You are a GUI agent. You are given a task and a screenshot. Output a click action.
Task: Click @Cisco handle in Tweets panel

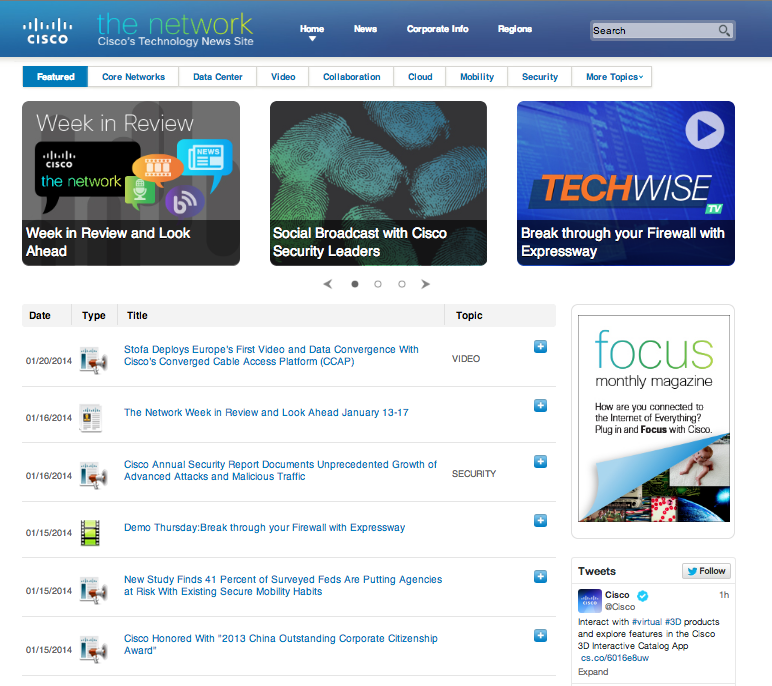(619, 607)
